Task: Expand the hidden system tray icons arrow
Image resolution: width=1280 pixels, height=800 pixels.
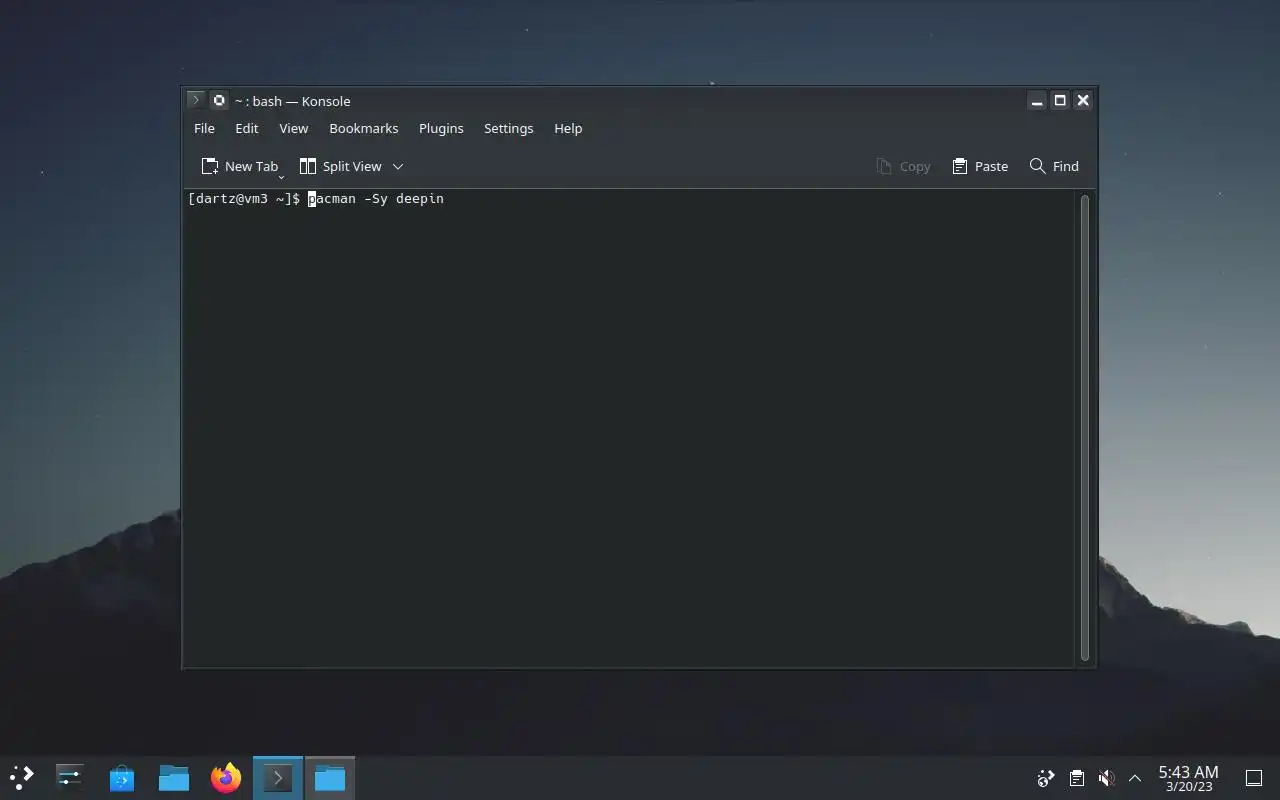Action: point(1135,778)
